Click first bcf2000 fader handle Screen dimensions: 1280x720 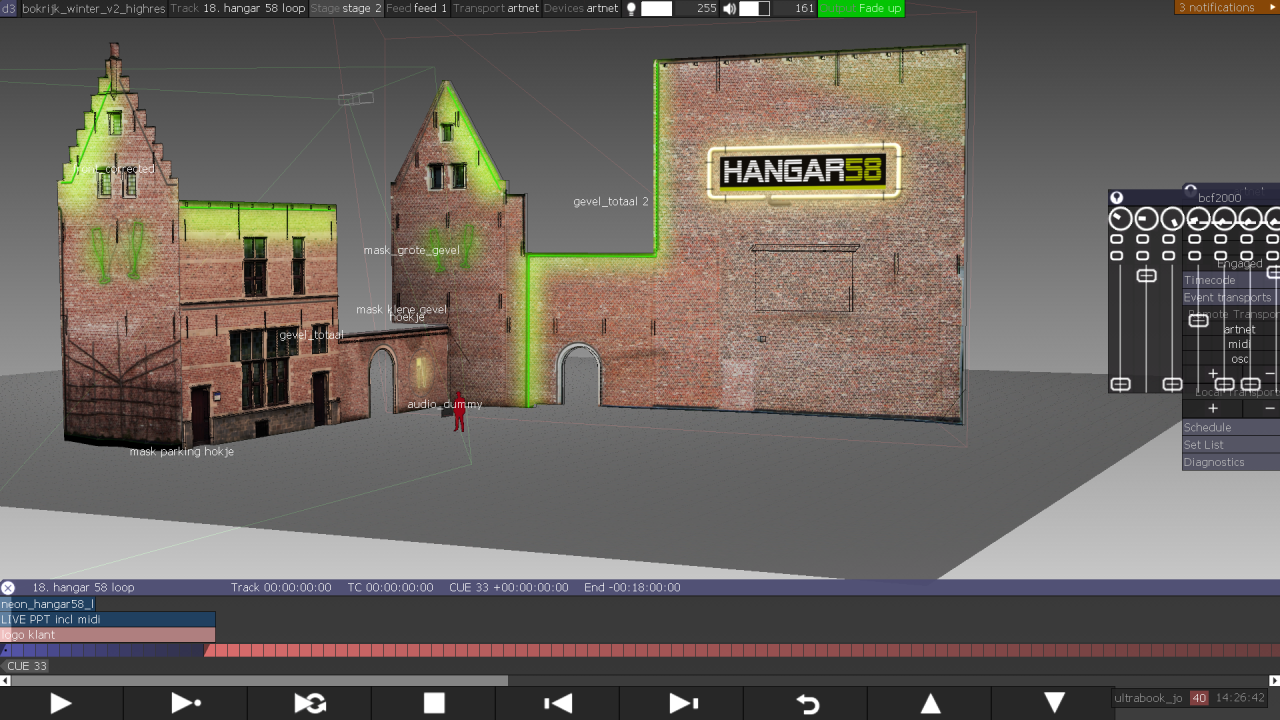pos(1120,384)
